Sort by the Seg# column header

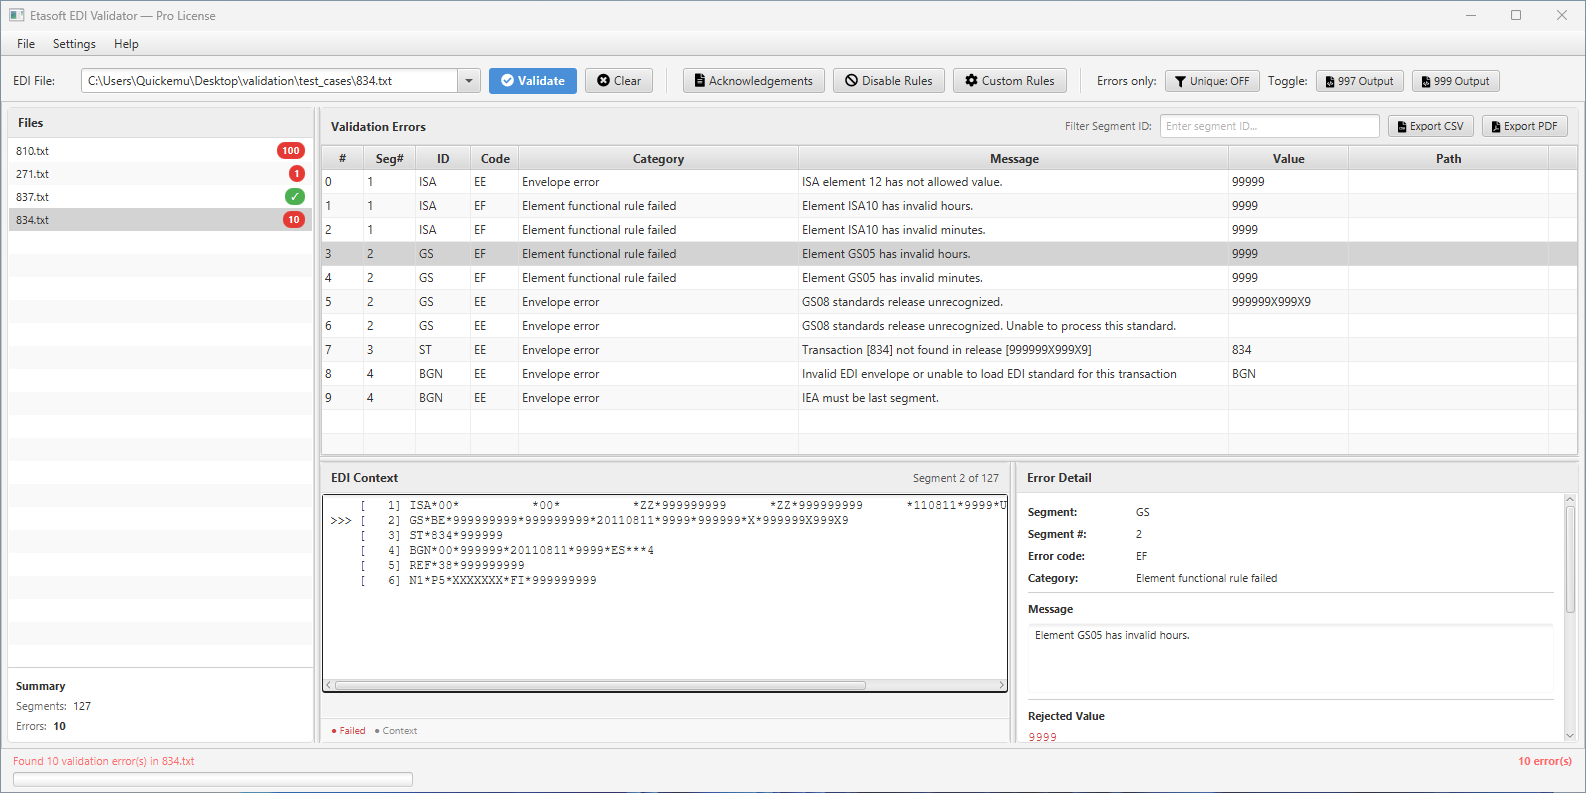click(390, 159)
